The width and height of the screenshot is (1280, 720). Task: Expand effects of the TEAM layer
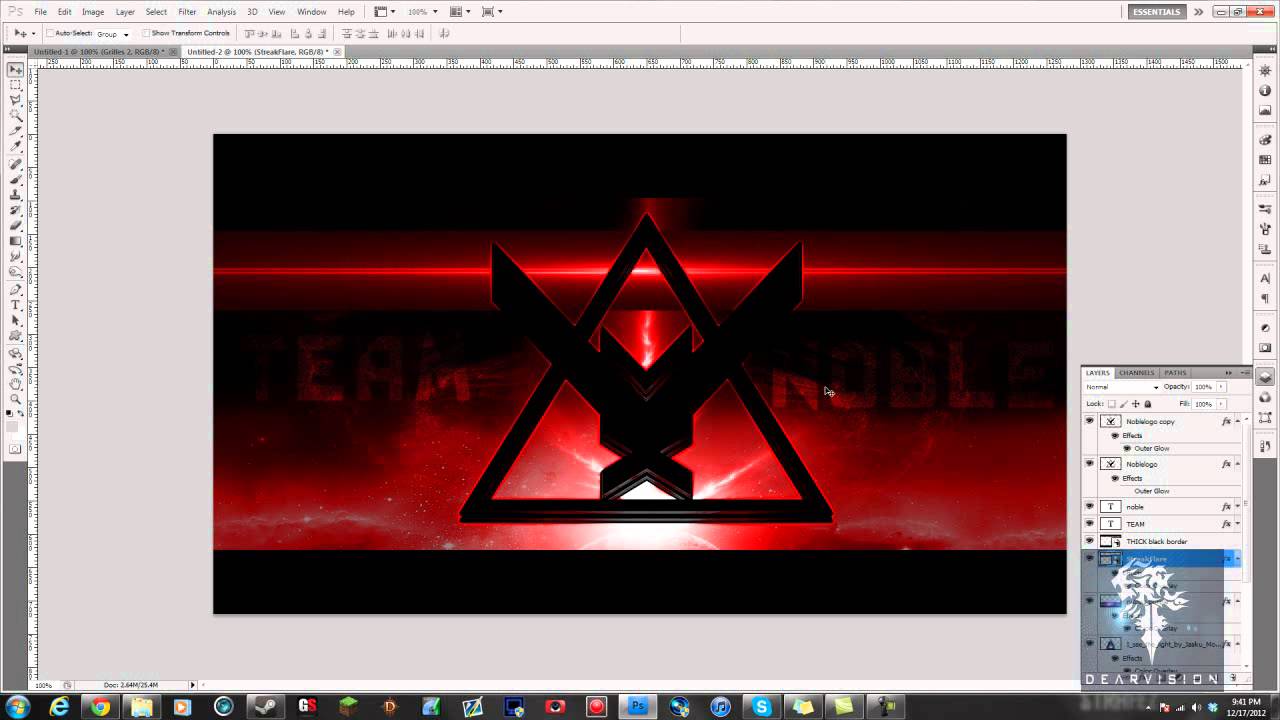click(1238, 524)
